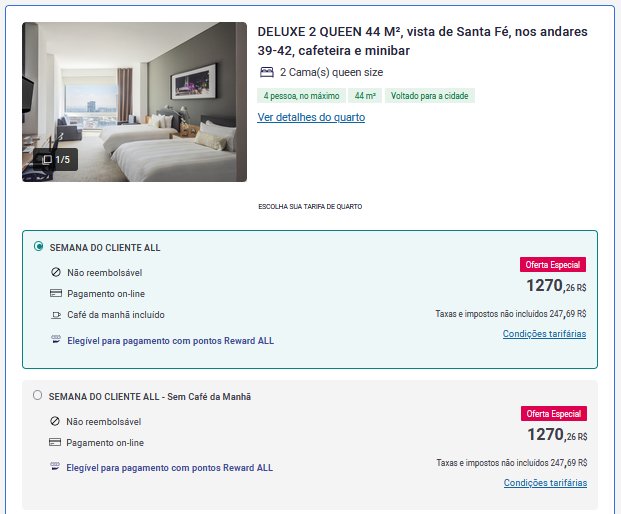Click the Oferta Especial badge in second rate

coord(554,413)
